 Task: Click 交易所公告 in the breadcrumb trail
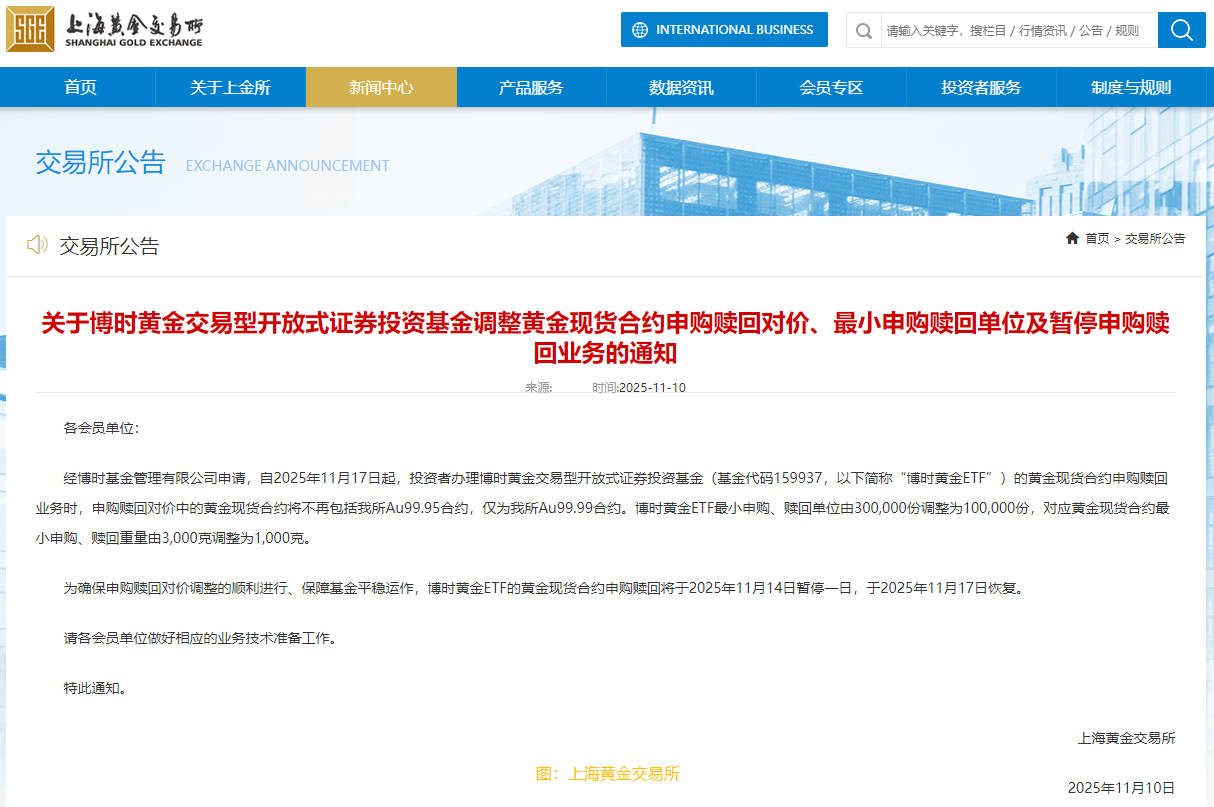1156,238
